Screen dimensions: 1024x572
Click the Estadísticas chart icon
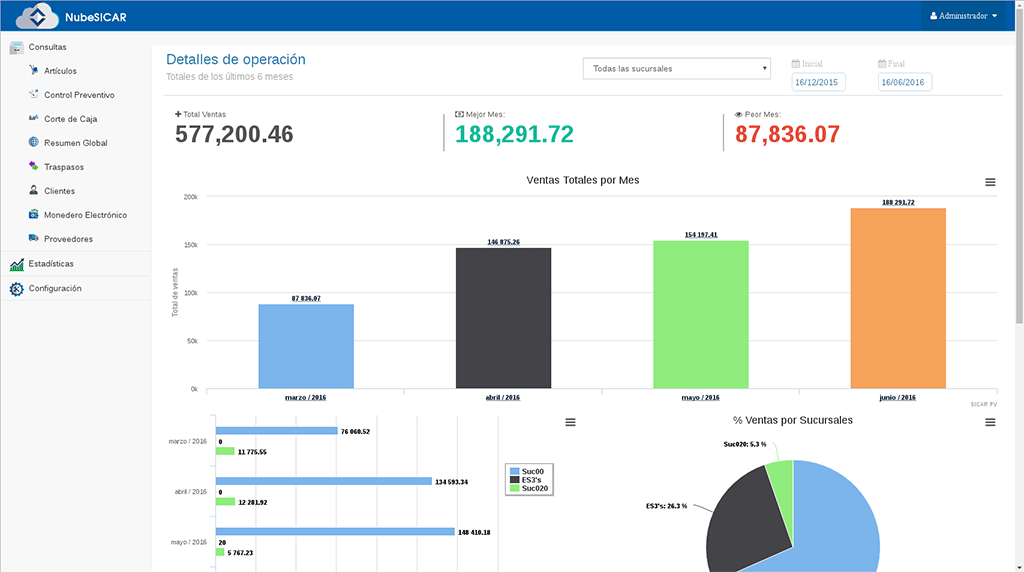[16, 264]
